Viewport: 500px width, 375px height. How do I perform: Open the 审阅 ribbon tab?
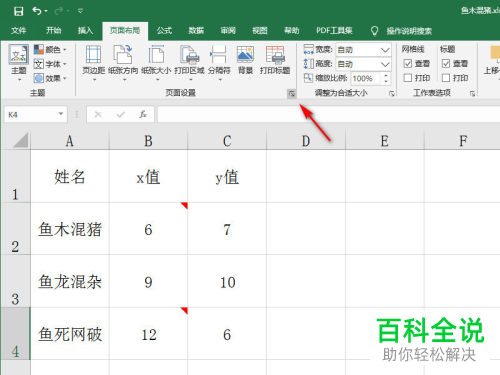pyautogui.click(x=228, y=31)
